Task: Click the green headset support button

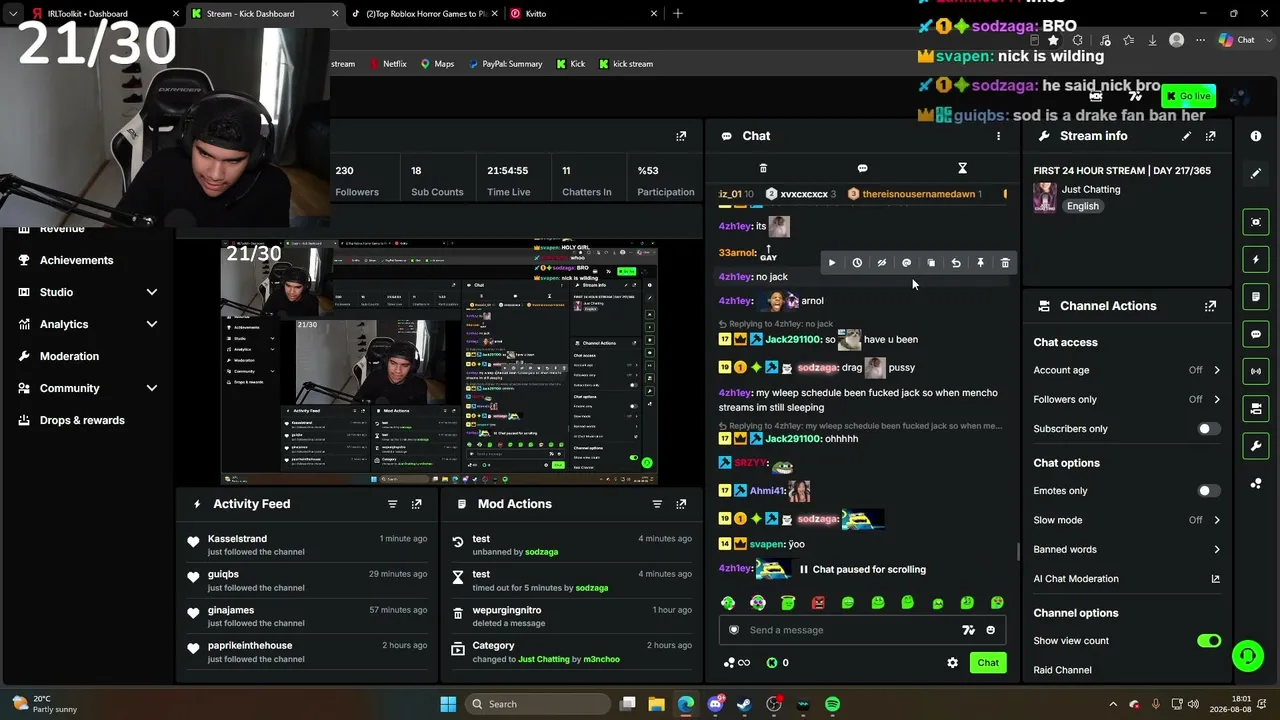Action: point(1248,656)
